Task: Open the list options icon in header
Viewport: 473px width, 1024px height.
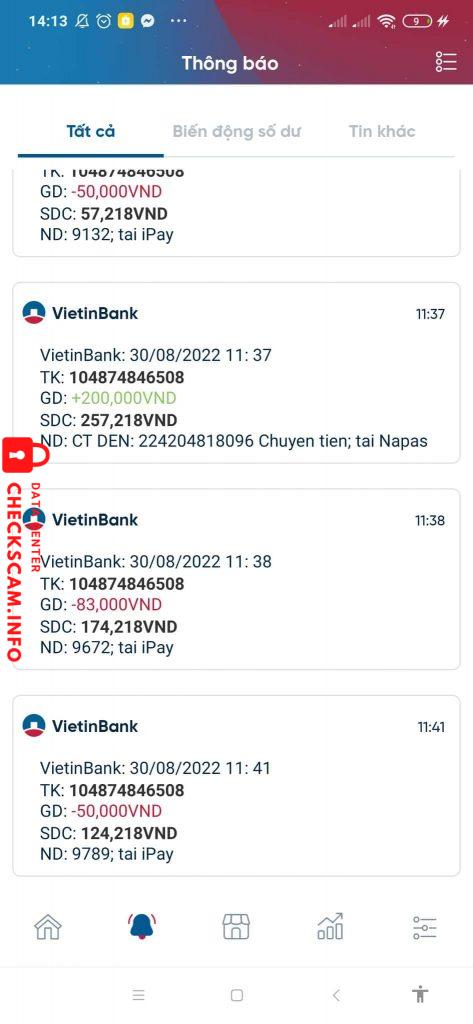Action: [x=446, y=61]
